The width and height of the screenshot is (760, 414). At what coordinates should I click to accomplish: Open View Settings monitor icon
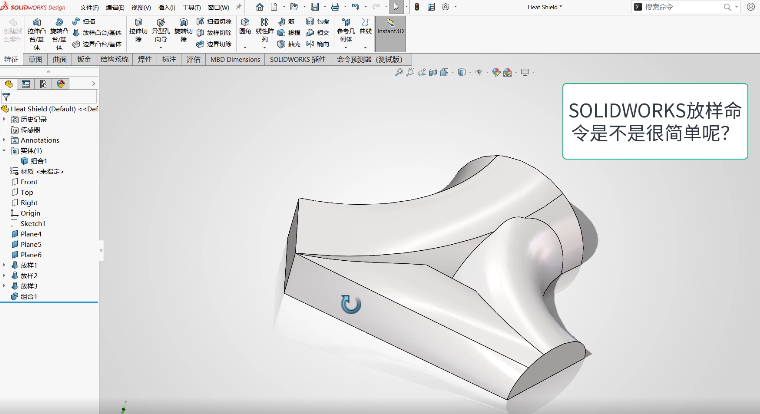tap(525, 72)
